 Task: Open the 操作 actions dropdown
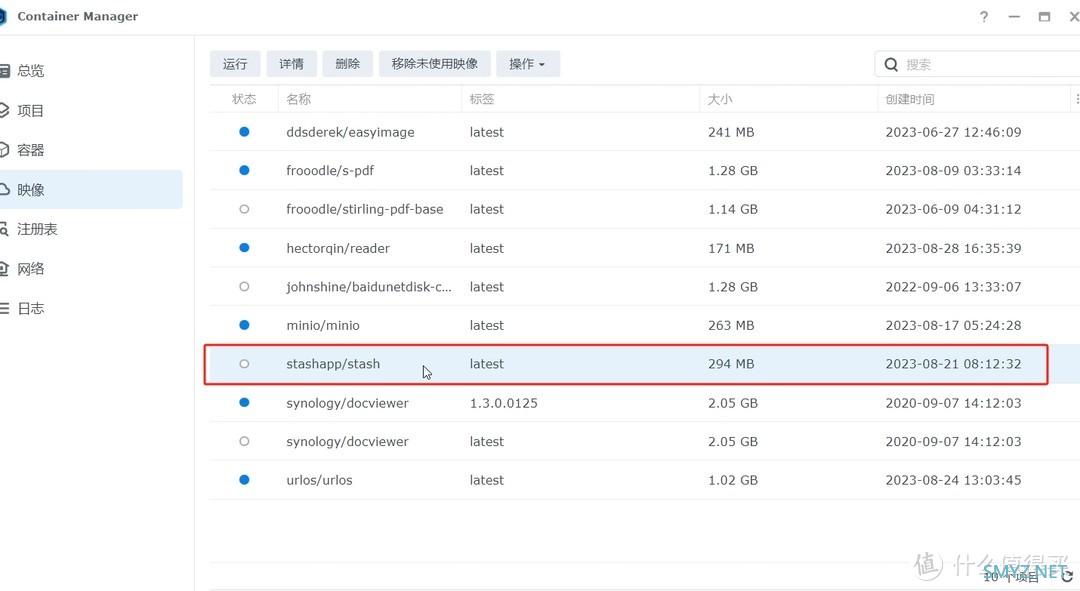point(528,64)
